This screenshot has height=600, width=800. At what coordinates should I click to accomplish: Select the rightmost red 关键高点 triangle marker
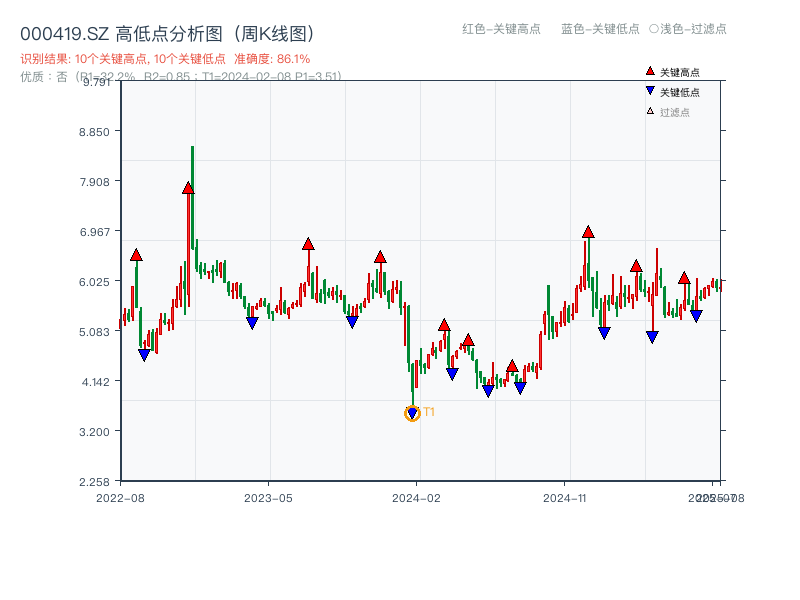(684, 279)
